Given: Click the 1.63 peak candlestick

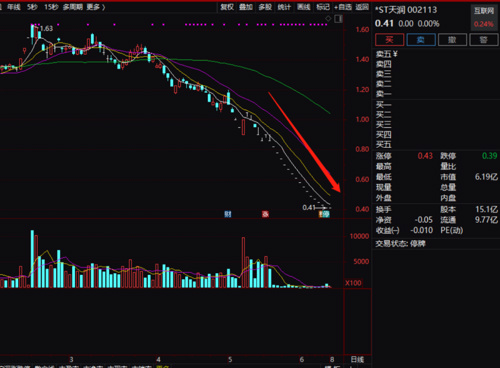Looking at the screenshot, I should [32, 32].
